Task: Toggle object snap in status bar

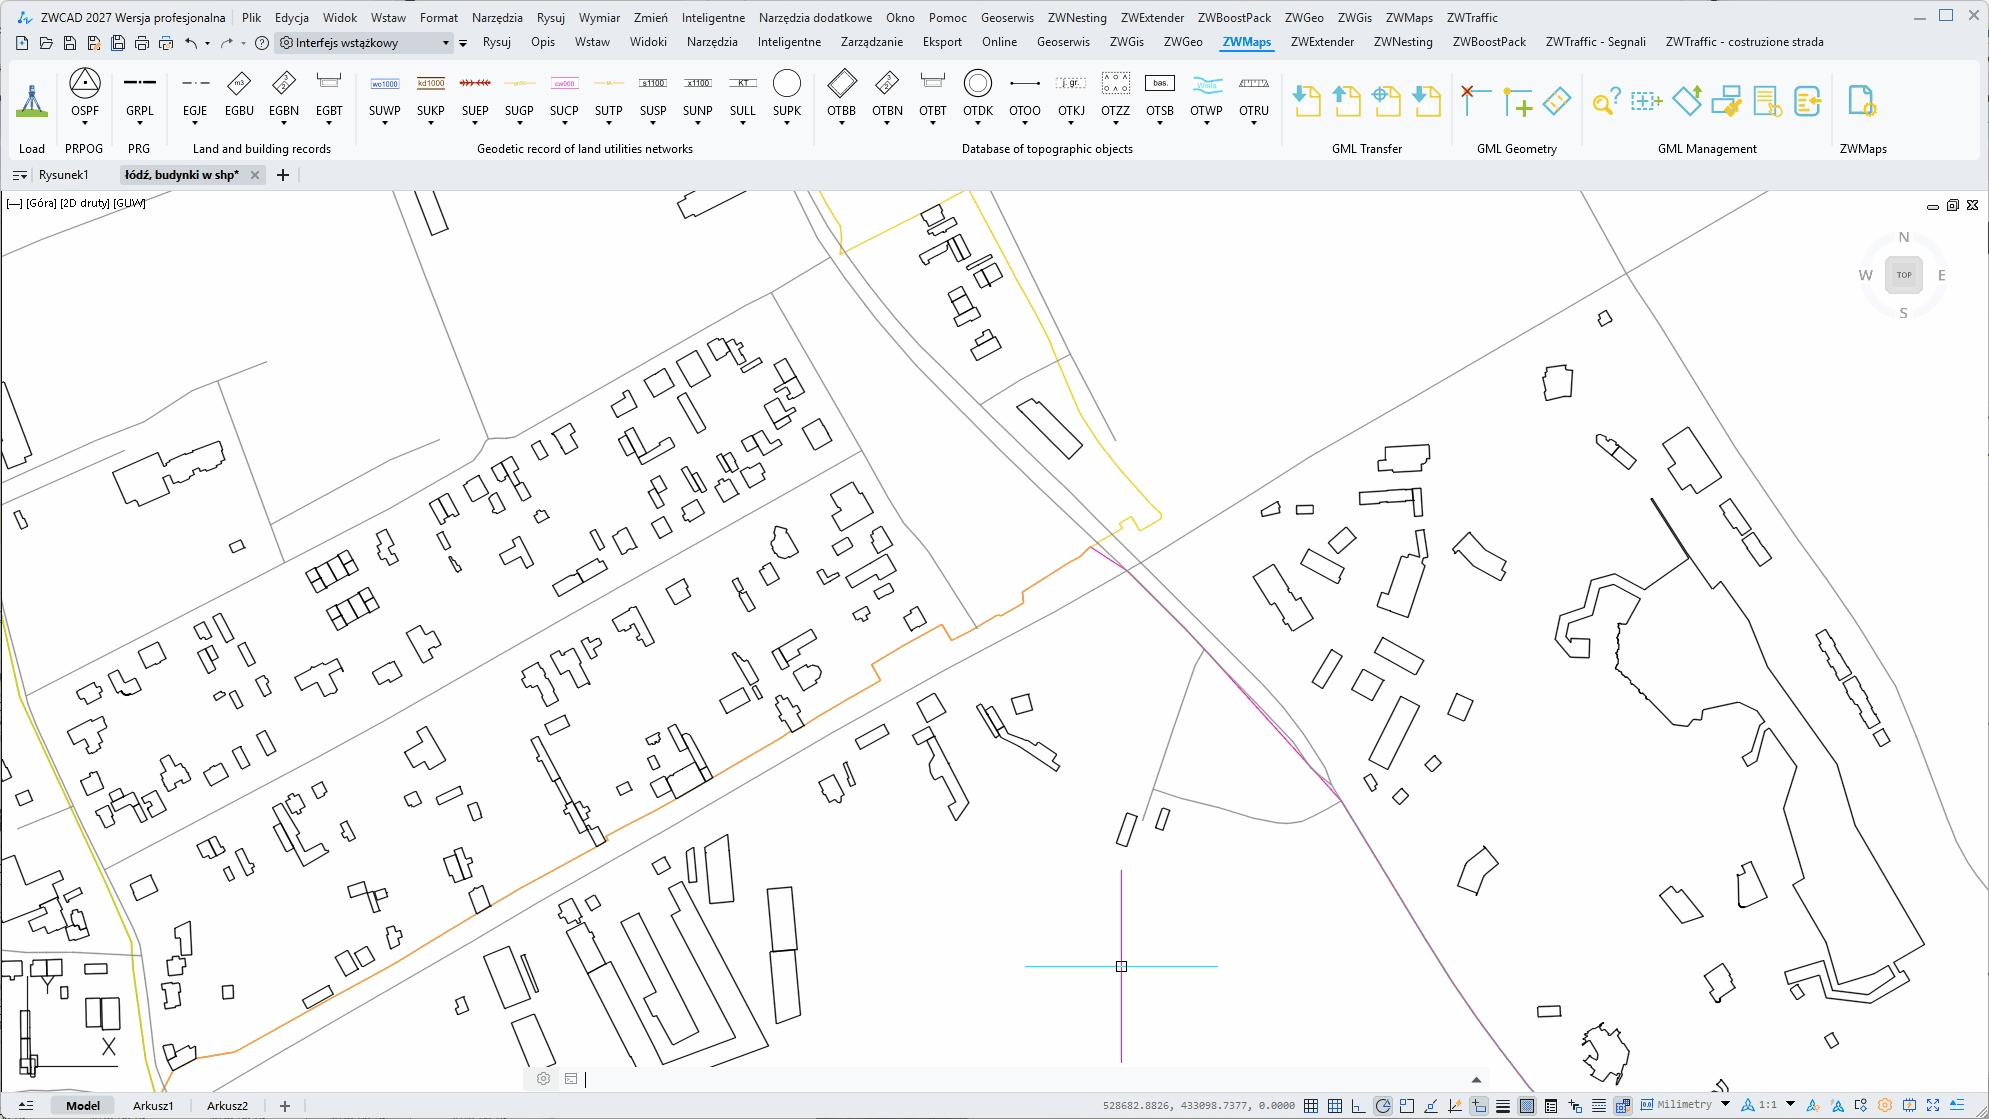Action: pyautogui.click(x=1407, y=1106)
